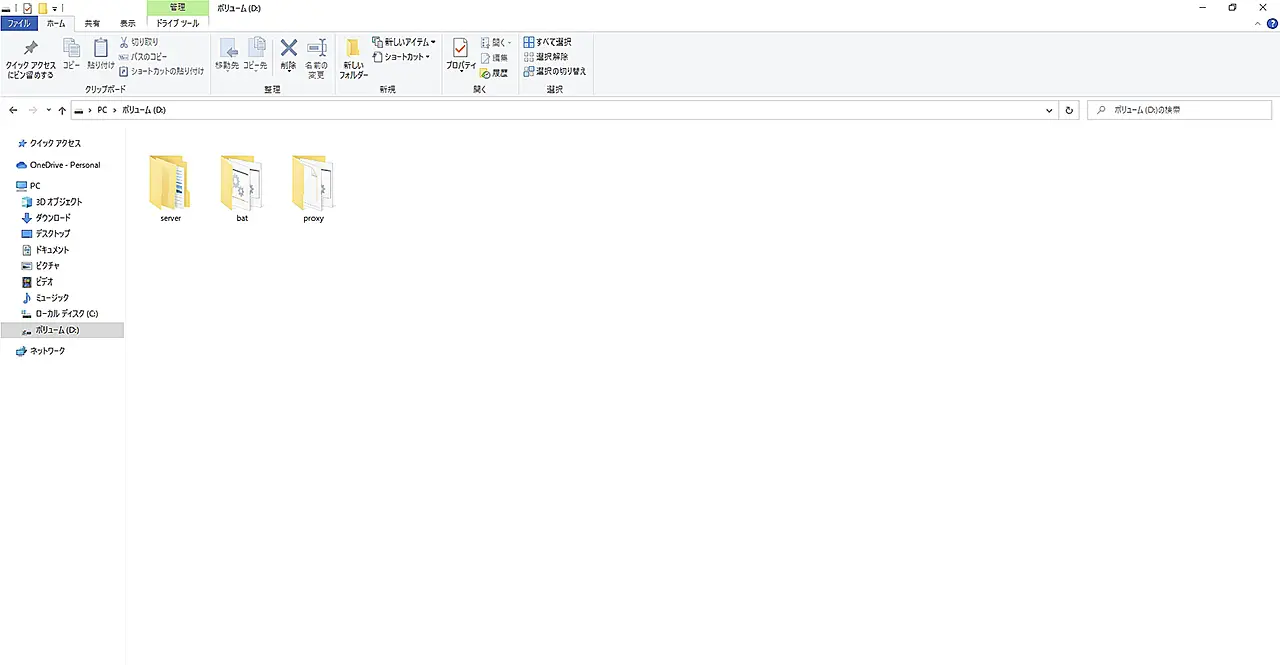Open the help question mark icon
This screenshot has height=665, width=1280.
point(1272,23)
